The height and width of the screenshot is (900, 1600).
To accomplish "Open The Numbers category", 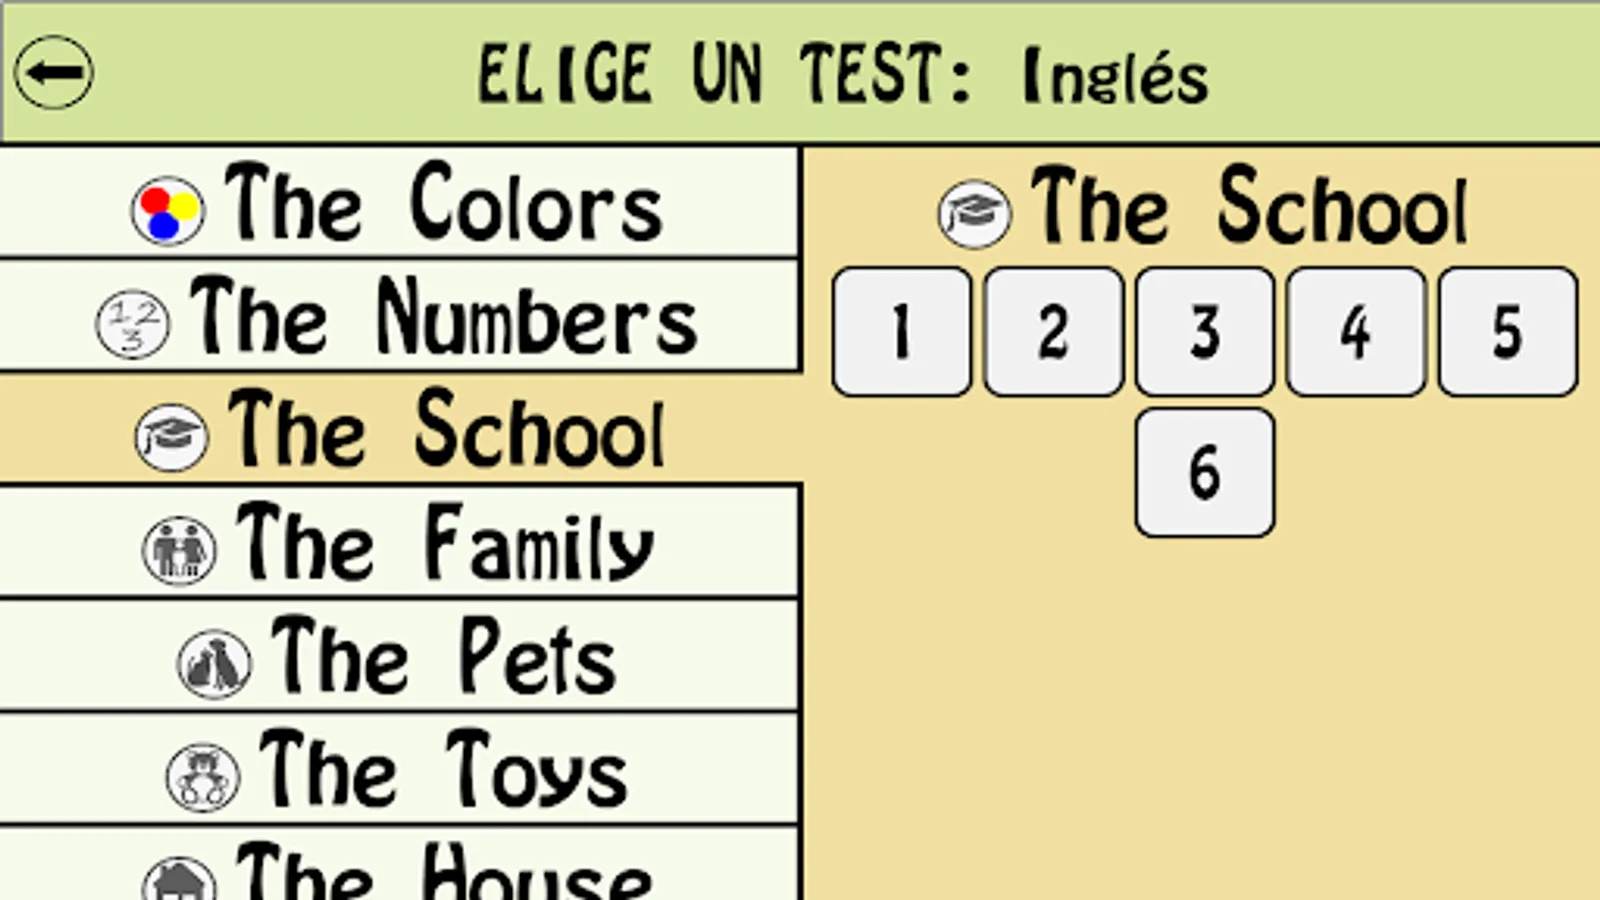I will pos(443,318).
